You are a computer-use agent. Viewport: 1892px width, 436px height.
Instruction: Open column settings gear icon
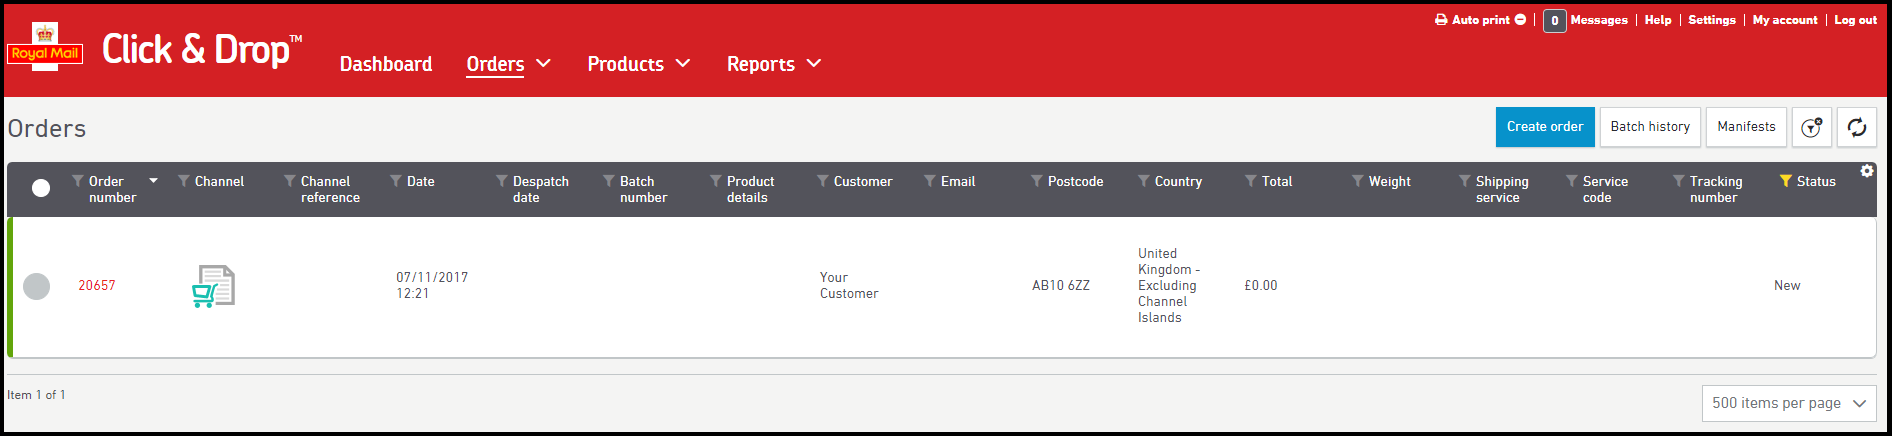(1867, 171)
